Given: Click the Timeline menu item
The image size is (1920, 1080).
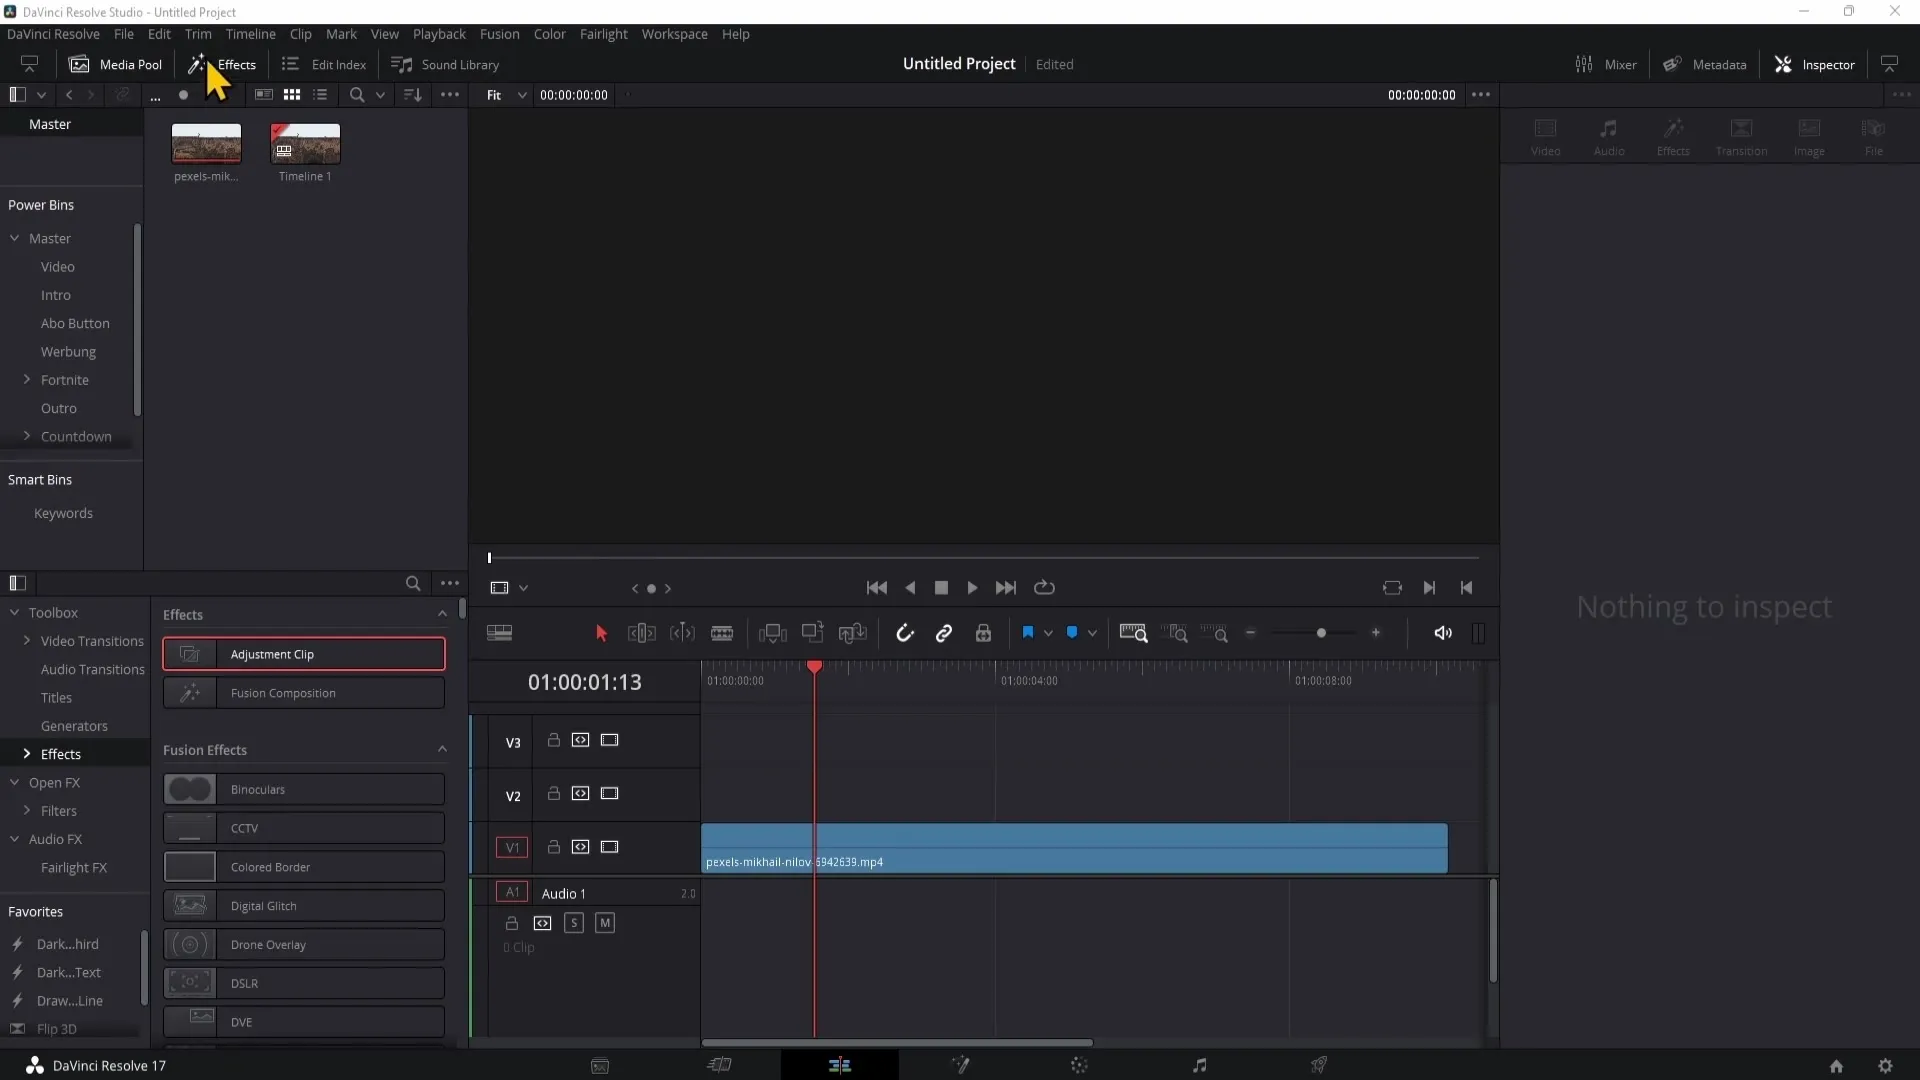Looking at the screenshot, I should pyautogui.click(x=249, y=33).
